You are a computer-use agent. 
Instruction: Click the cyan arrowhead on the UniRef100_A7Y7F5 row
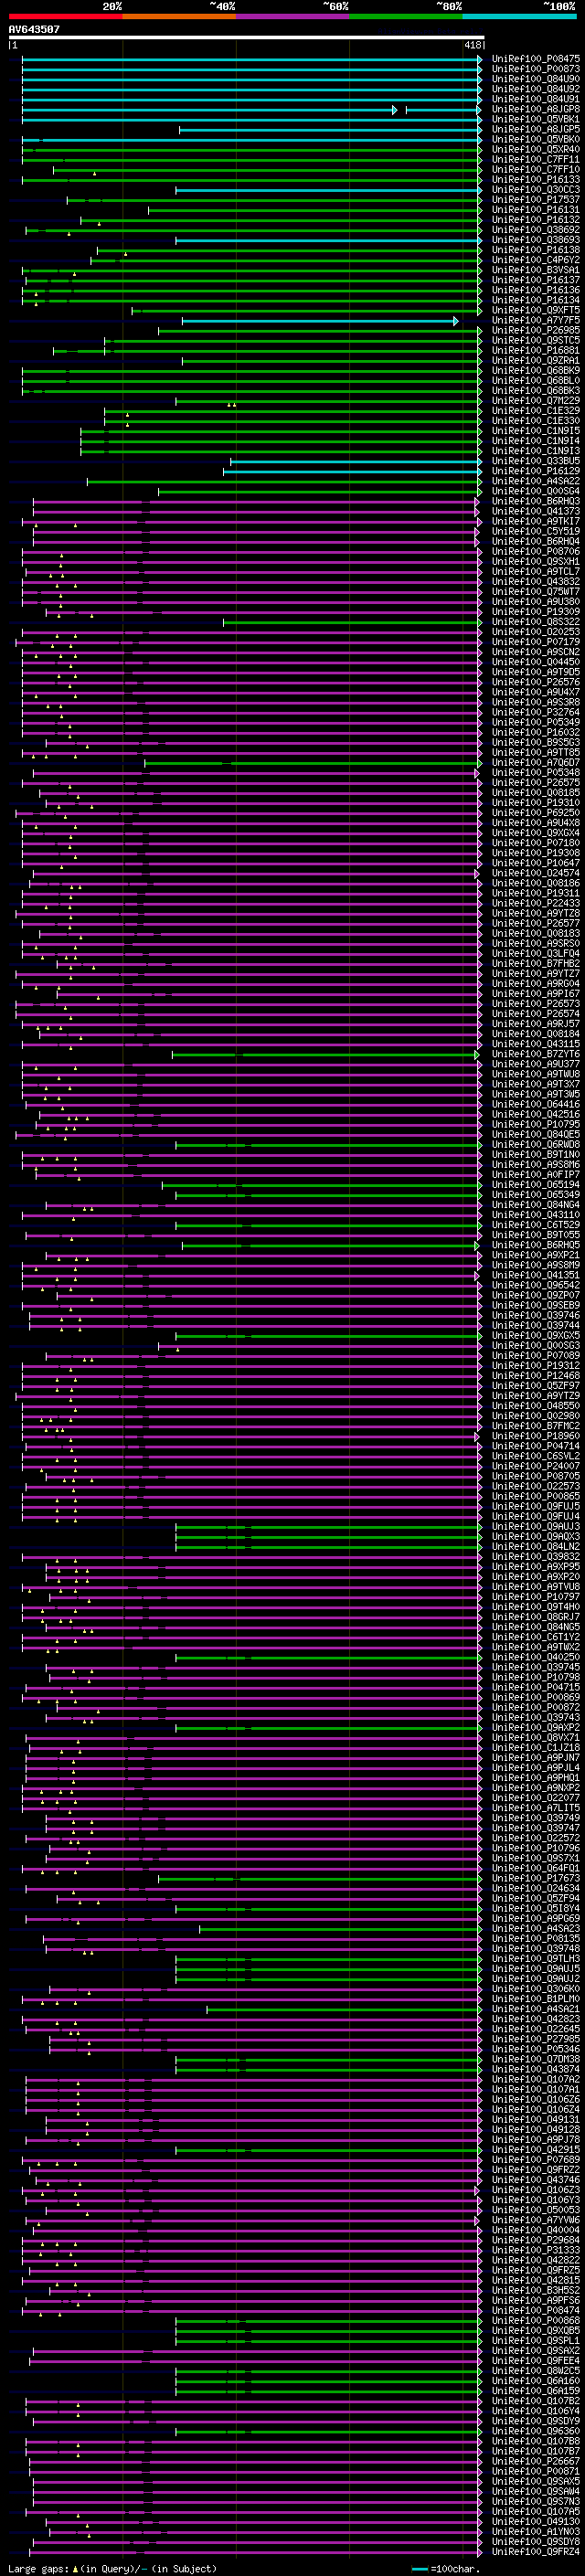click(x=456, y=320)
